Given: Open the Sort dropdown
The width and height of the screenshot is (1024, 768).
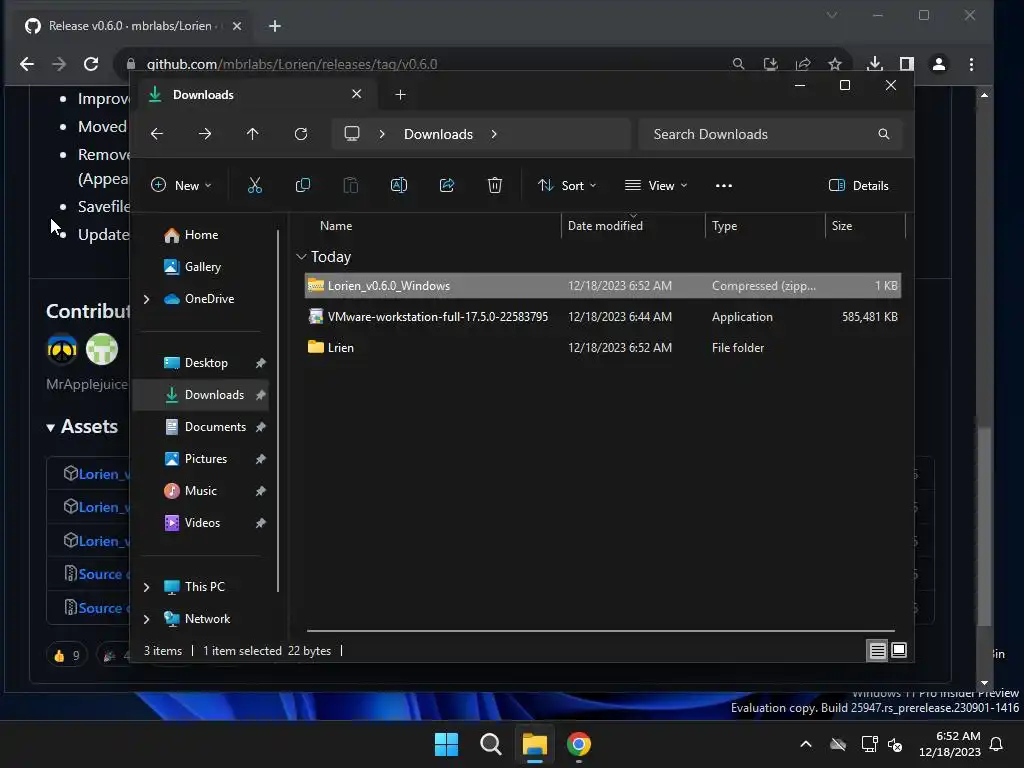Looking at the screenshot, I should (567, 185).
